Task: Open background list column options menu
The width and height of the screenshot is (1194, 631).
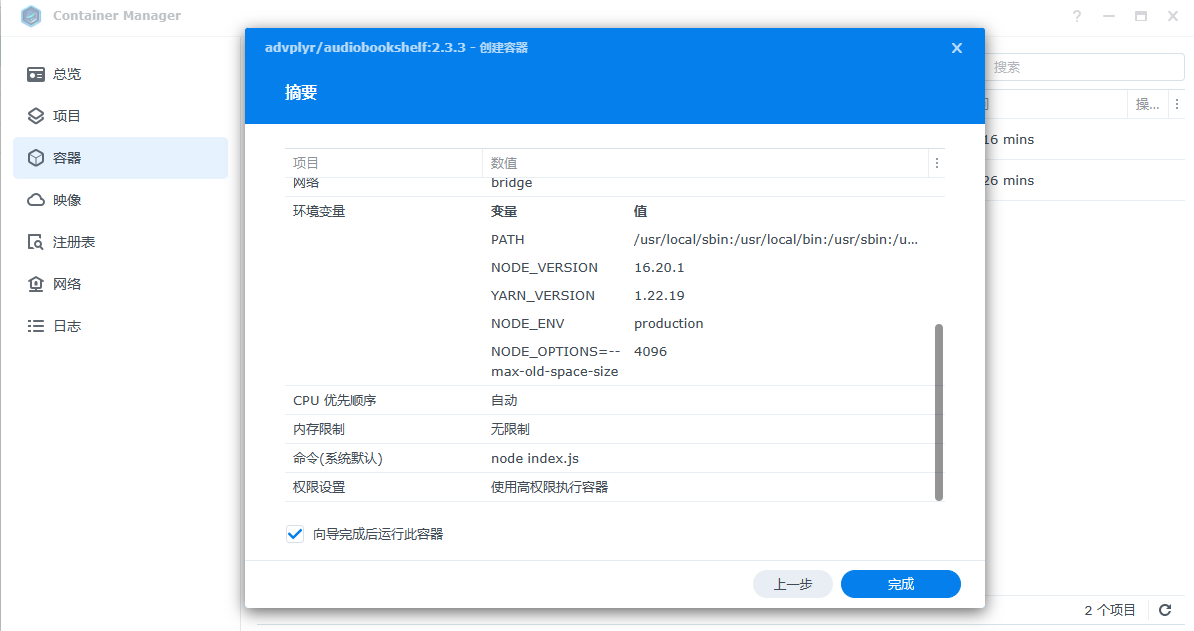Action: point(1176,104)
